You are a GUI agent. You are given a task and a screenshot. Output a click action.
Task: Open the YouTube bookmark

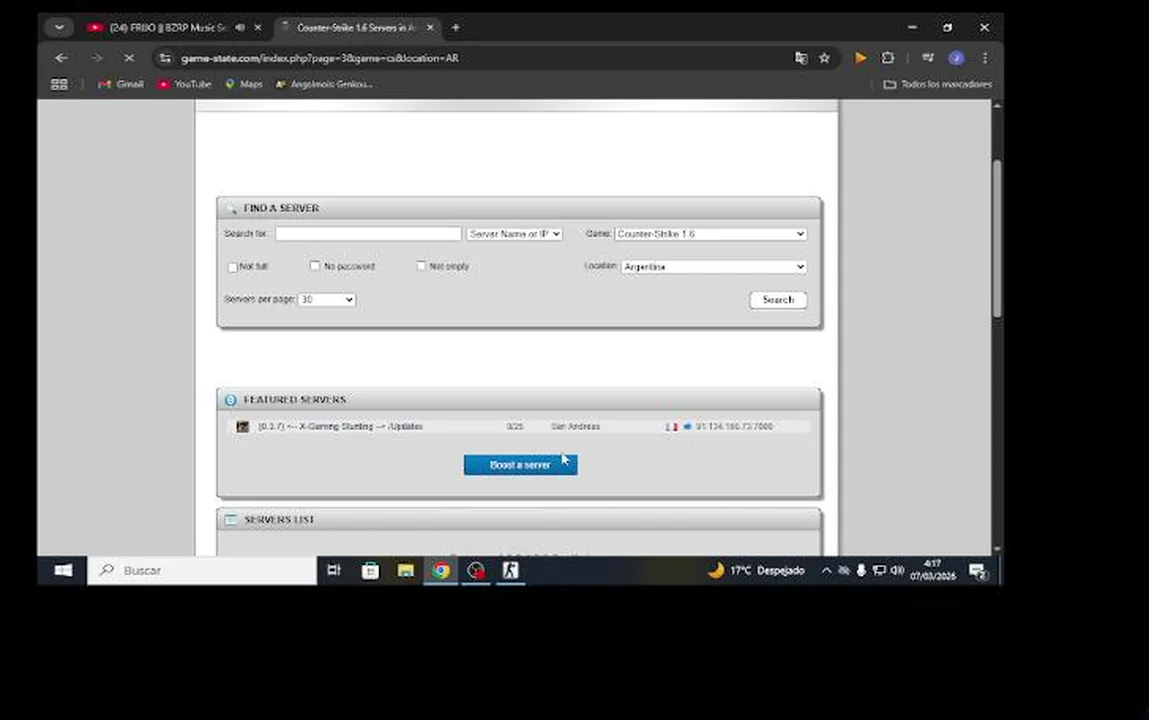[185, 84]
